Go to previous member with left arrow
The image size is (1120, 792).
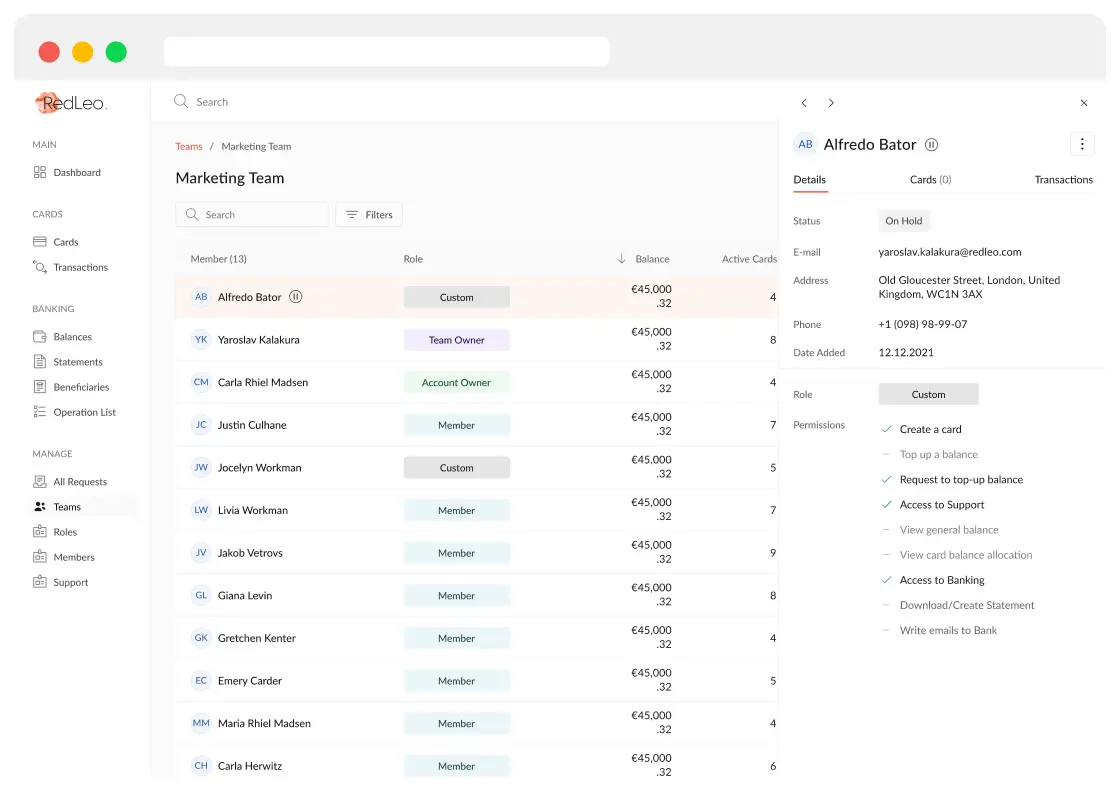point(804,103)
